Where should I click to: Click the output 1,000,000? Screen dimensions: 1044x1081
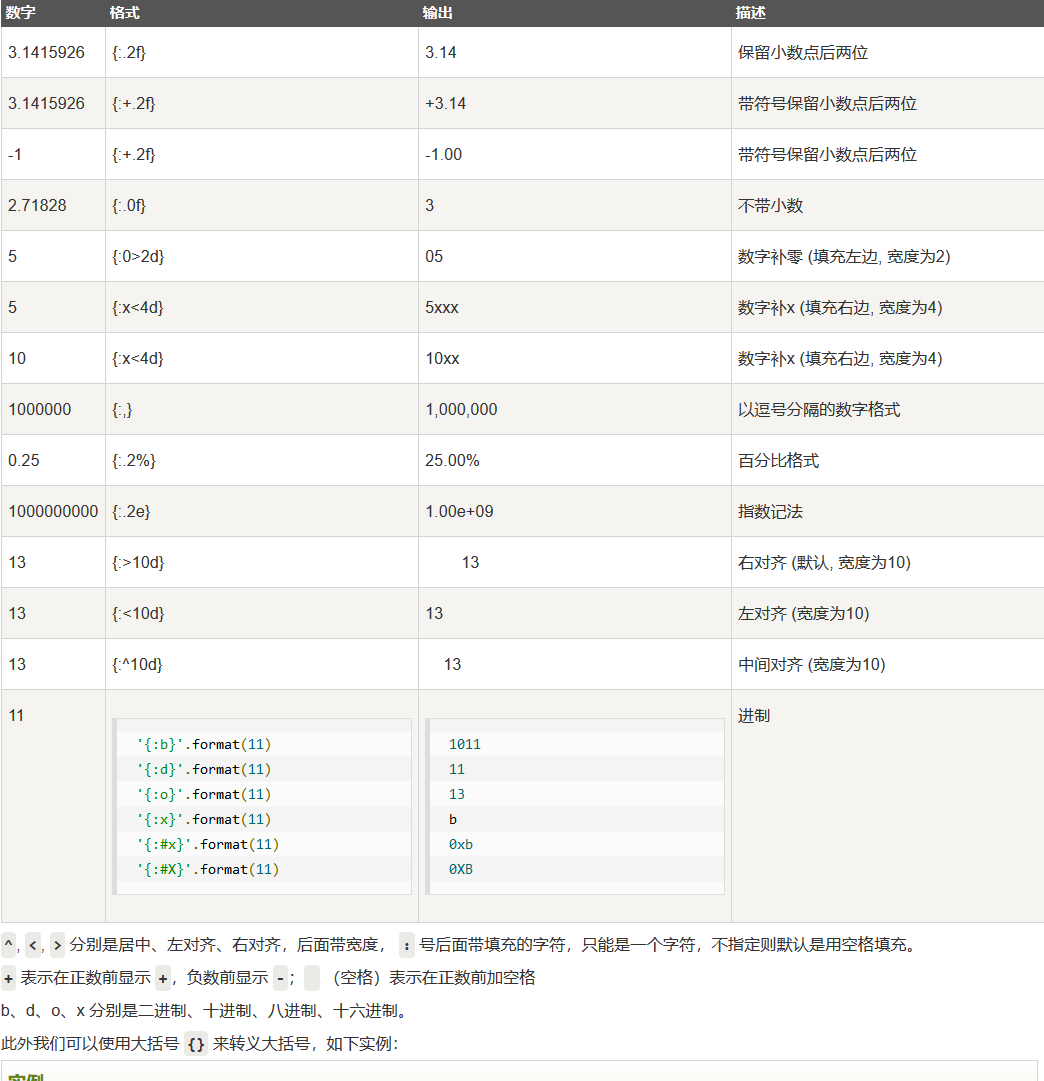[x=461, y=410]
